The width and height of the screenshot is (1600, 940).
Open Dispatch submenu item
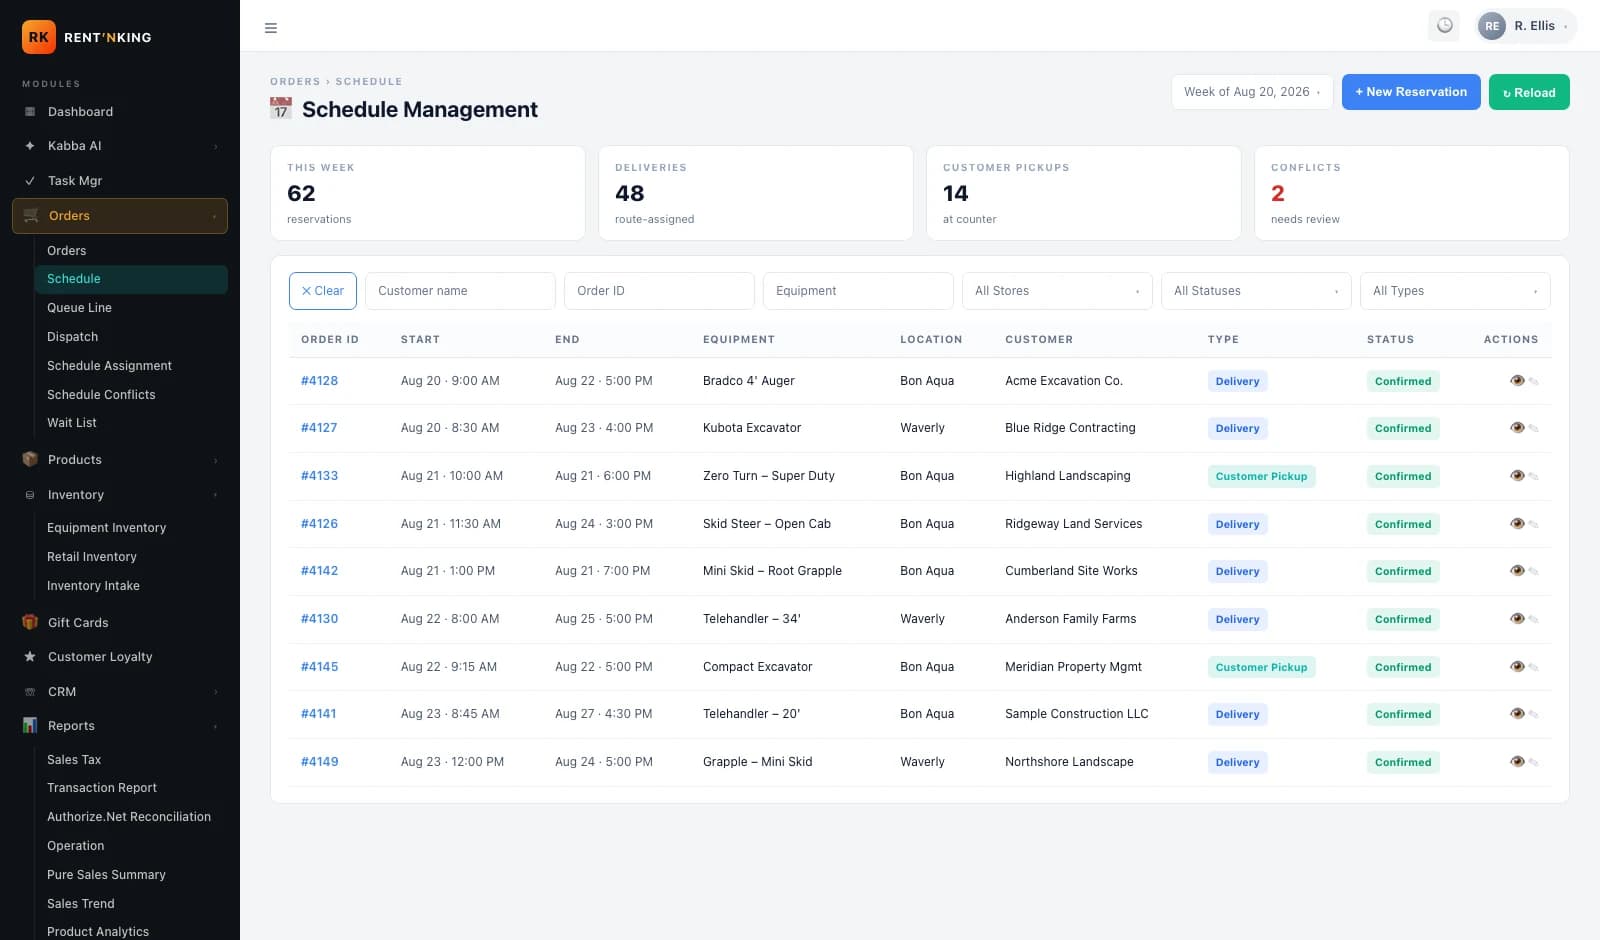(x=131, y=337)
